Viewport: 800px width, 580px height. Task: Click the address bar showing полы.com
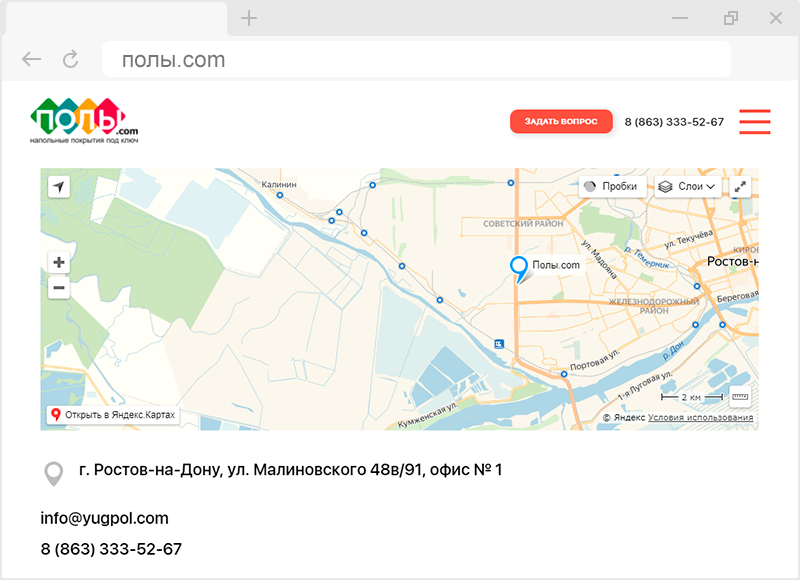416,60
